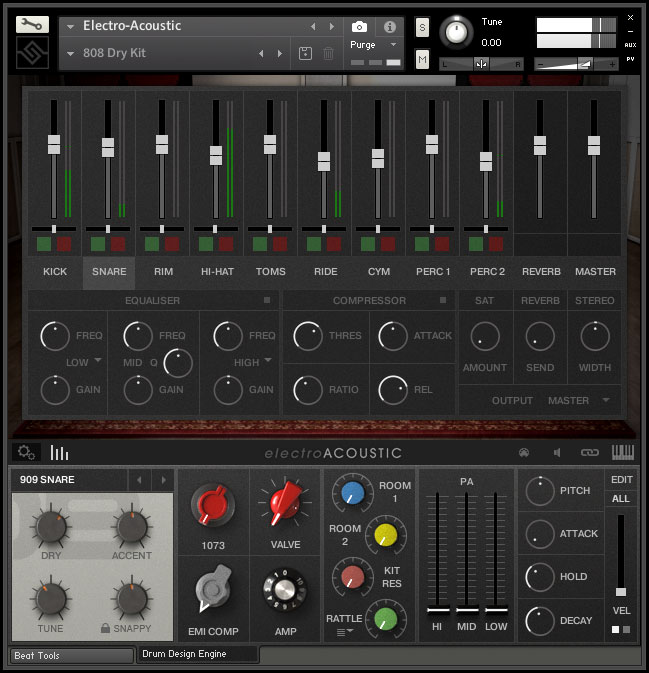Expand the Purge dropdown menu
649x673 pixels.
point(374,45)
